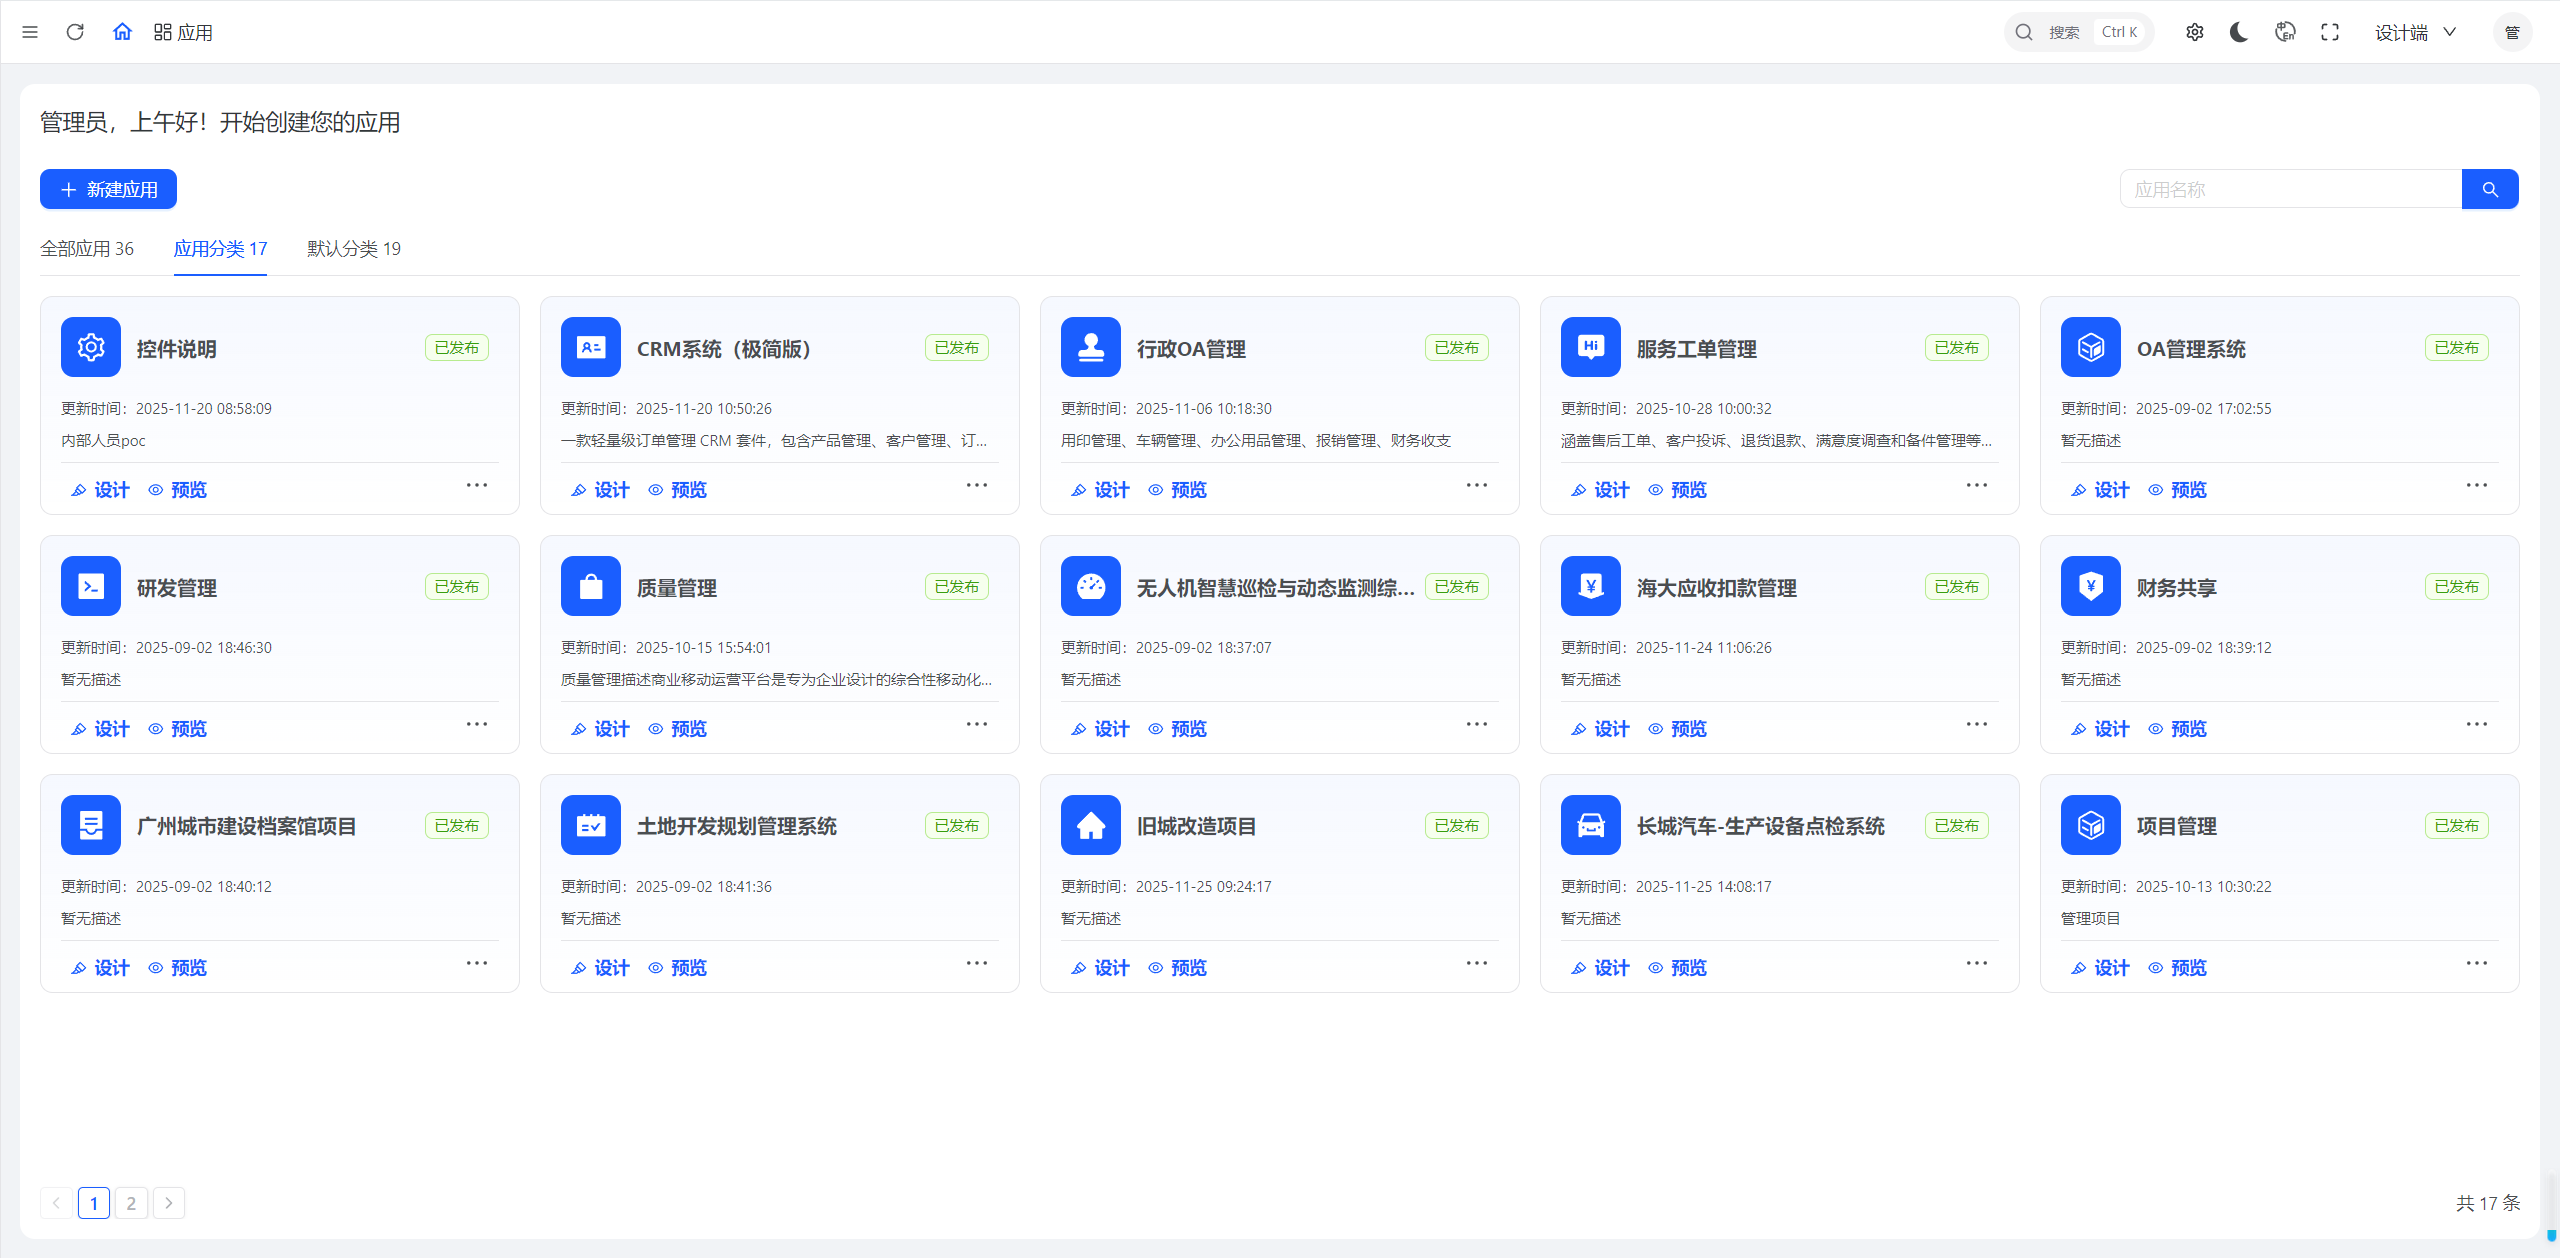
Task: Focus the 应用名称 search input
Action: click(2290, 189)
